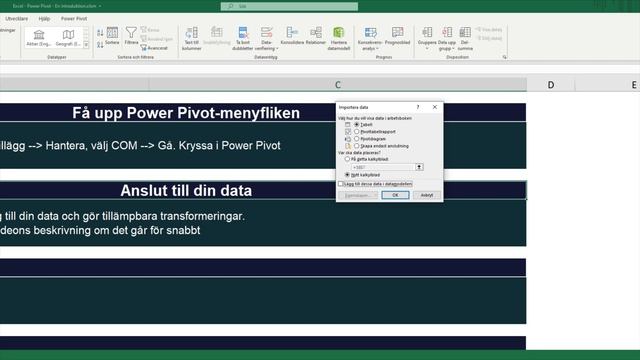Open the Gruppera dropdown arrow
This screenshot has width=640, height=360.
coord(427,48)
